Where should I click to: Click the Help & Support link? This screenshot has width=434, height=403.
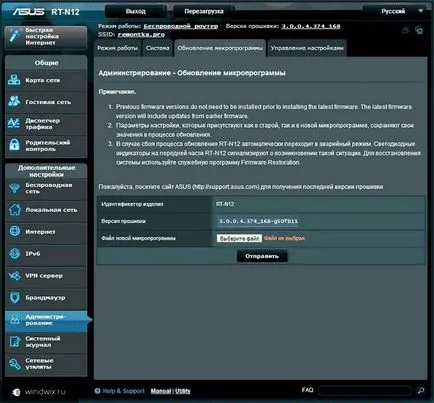124,391
